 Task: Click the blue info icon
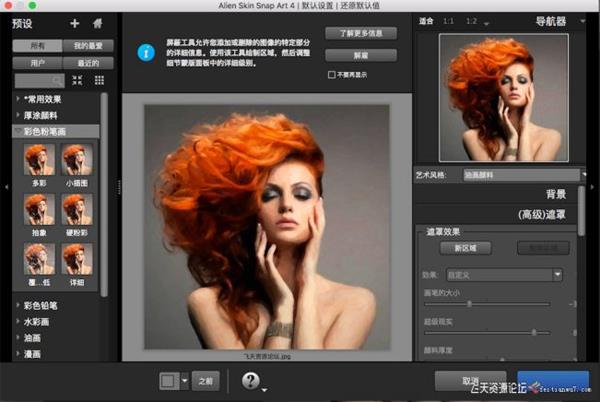pyautogui.click(x=145, y=46)
